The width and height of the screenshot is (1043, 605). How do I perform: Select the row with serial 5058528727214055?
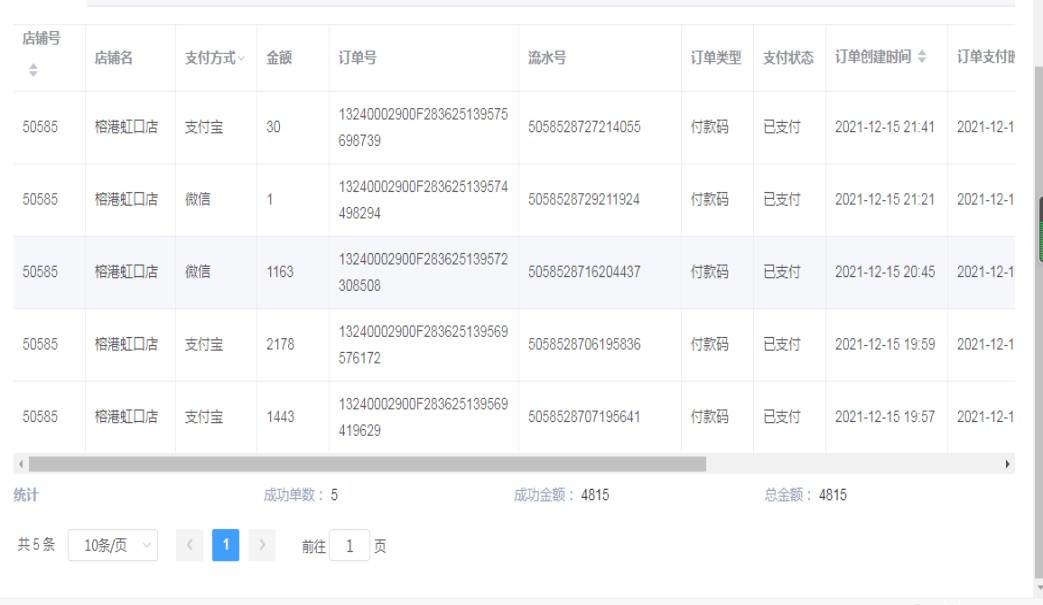tap(584, 127)
